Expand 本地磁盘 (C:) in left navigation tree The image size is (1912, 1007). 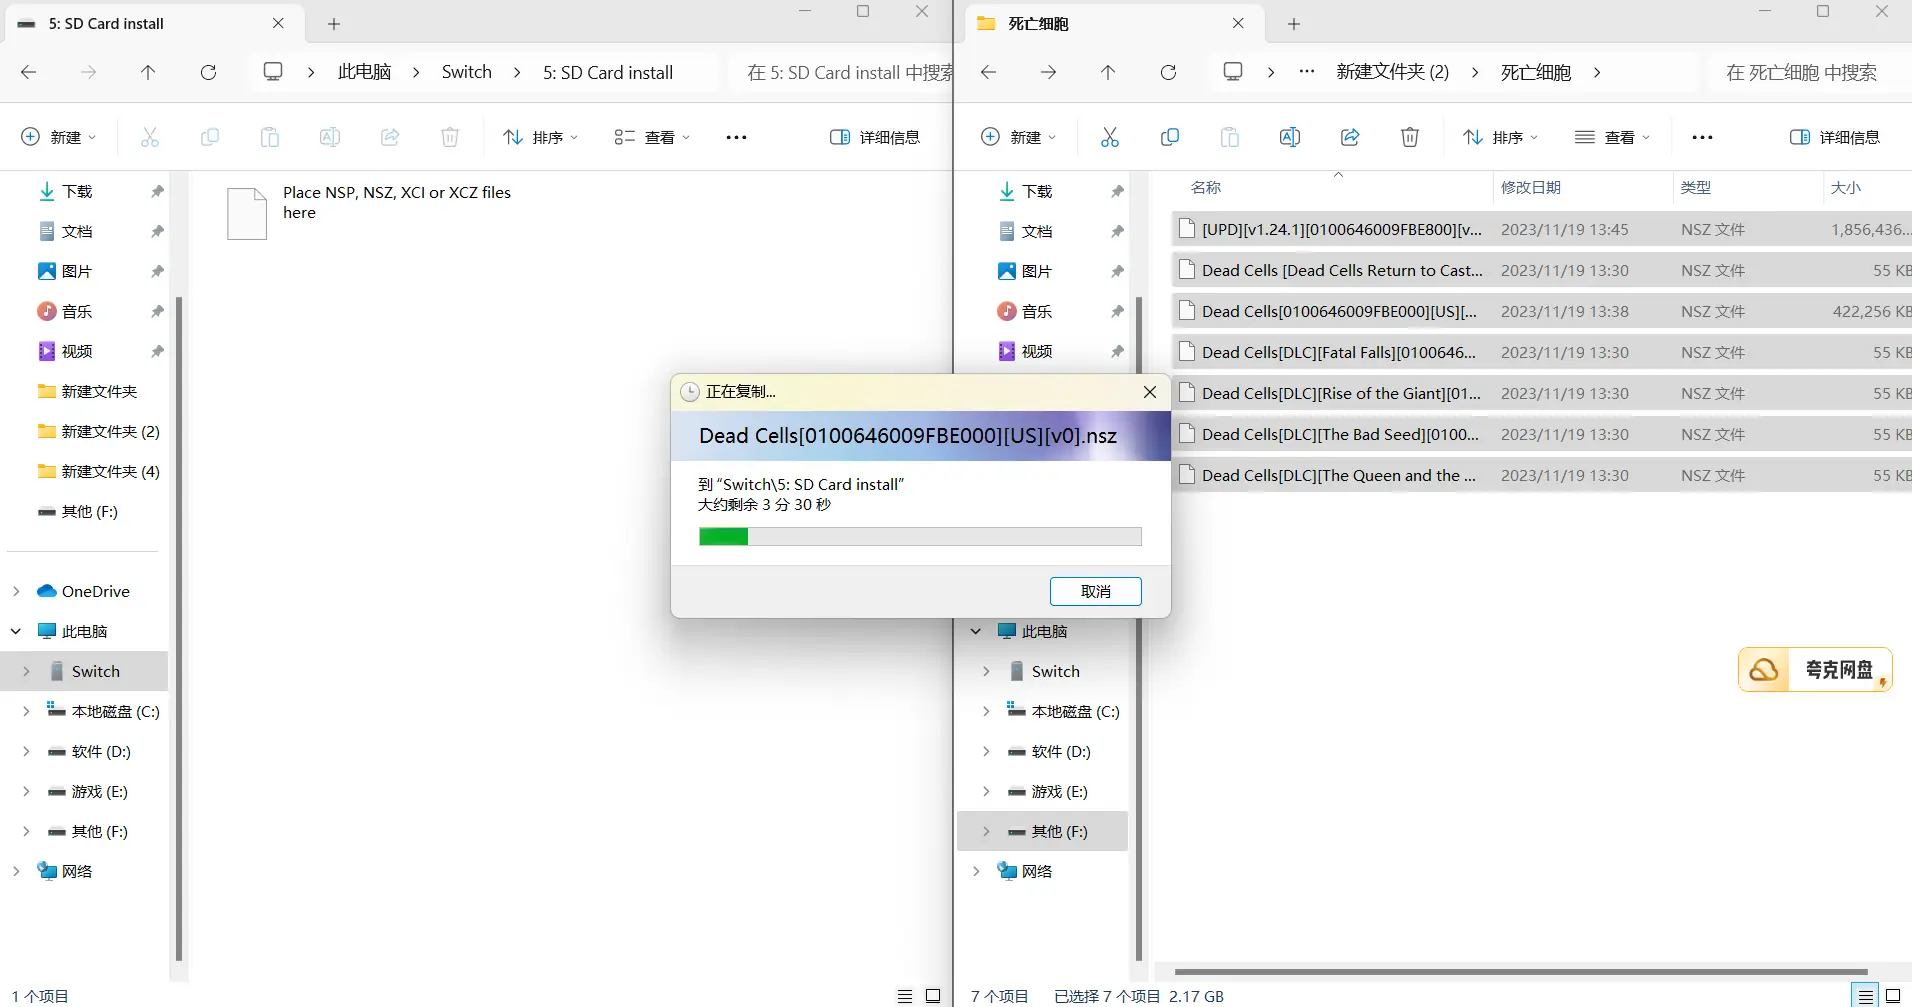point(26,711)
